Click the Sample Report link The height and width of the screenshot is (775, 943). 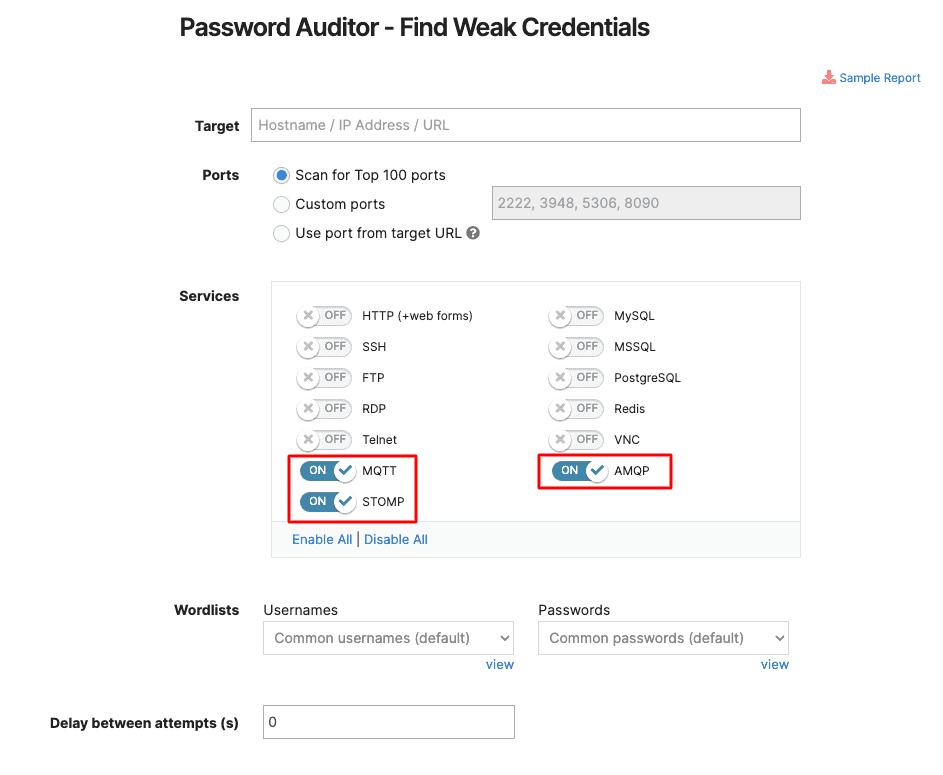click(880, 77)
